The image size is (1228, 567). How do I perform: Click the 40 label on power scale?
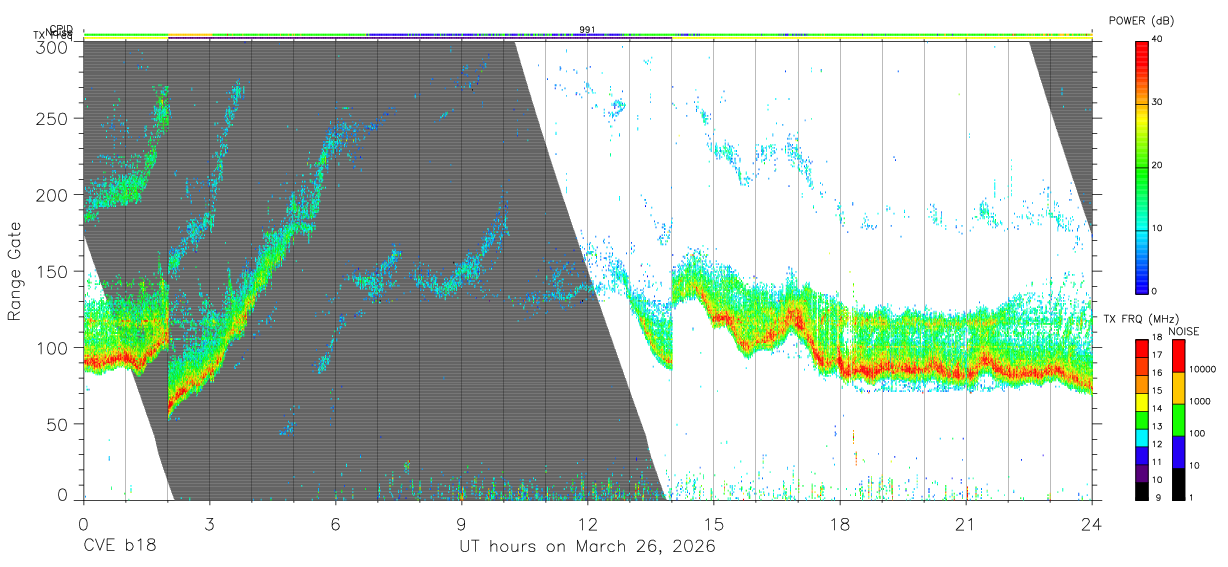coord(1158,40)
